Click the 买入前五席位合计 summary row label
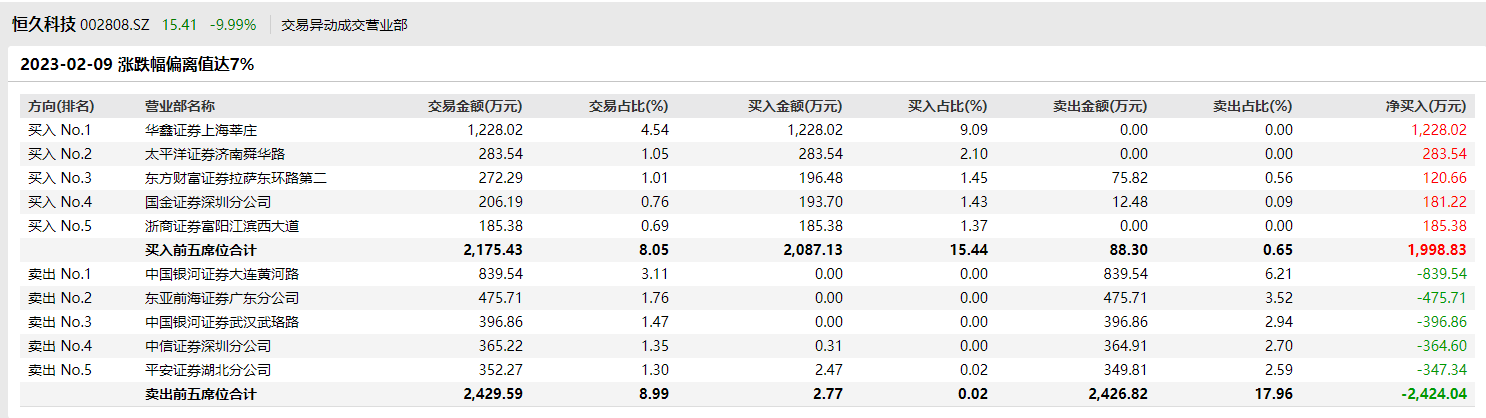This screenshot has height=418, width=1486. pyautogui.click(x=201, y=250)
